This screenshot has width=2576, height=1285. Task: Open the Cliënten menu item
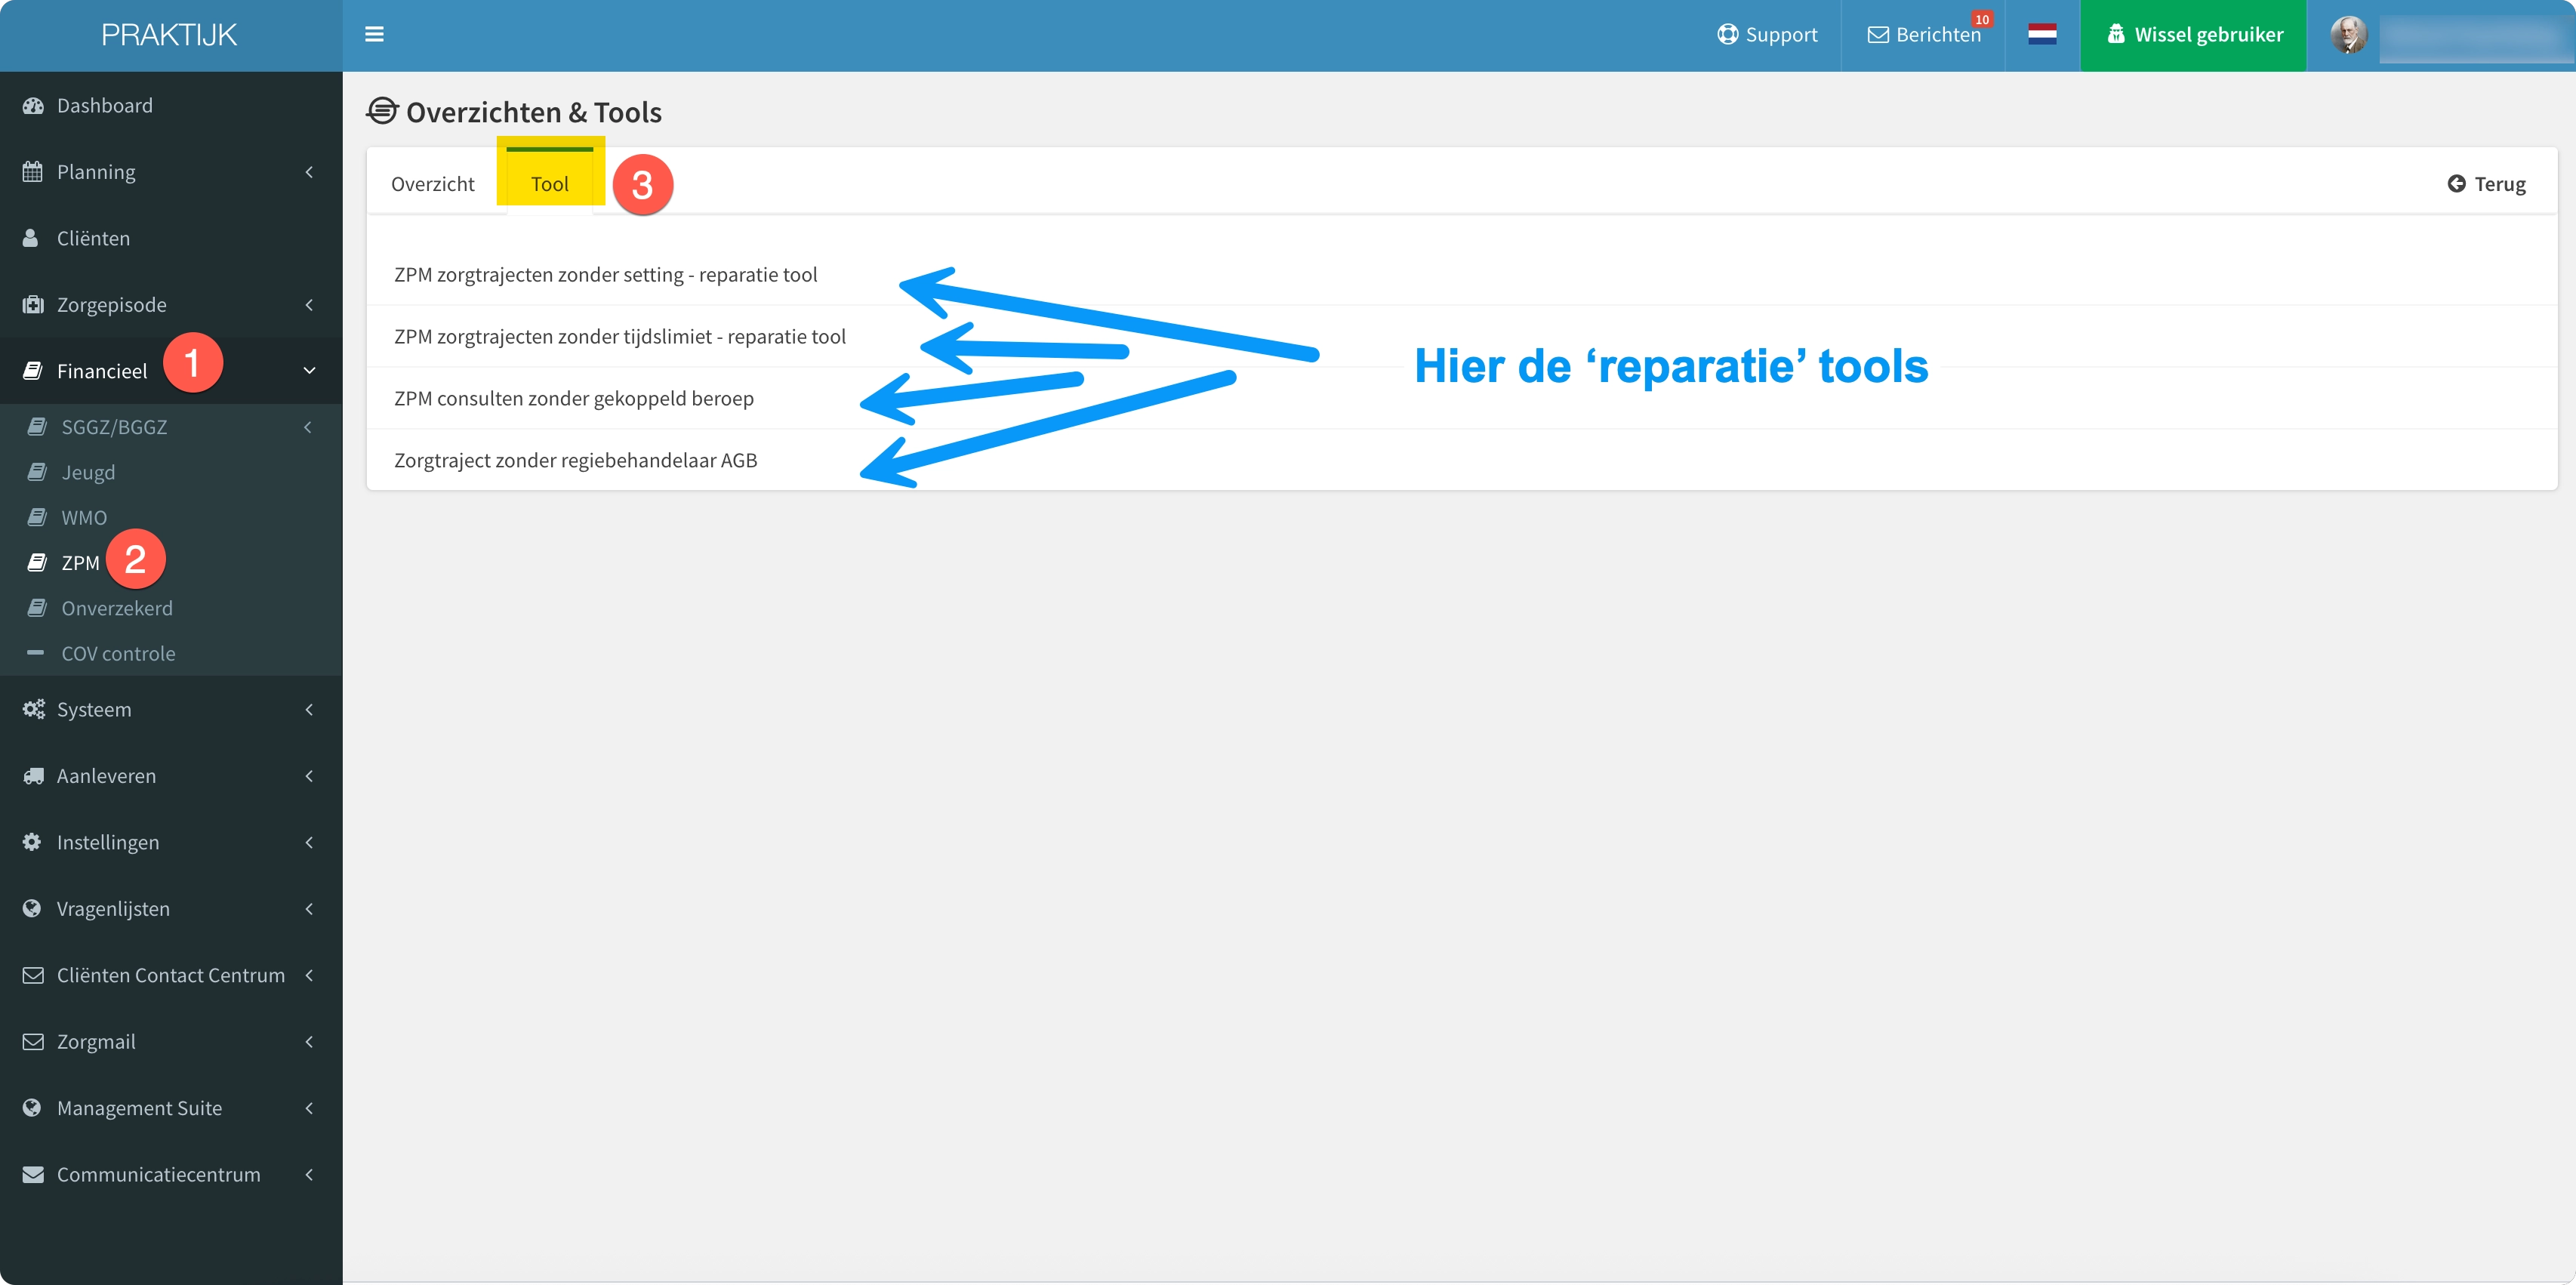[171, 238]
